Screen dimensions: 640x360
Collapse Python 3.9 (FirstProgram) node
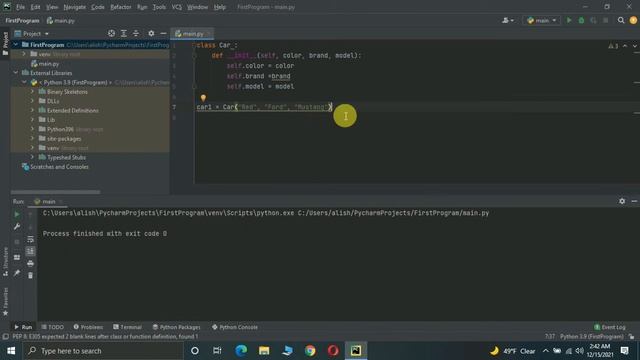click(24, 82)
